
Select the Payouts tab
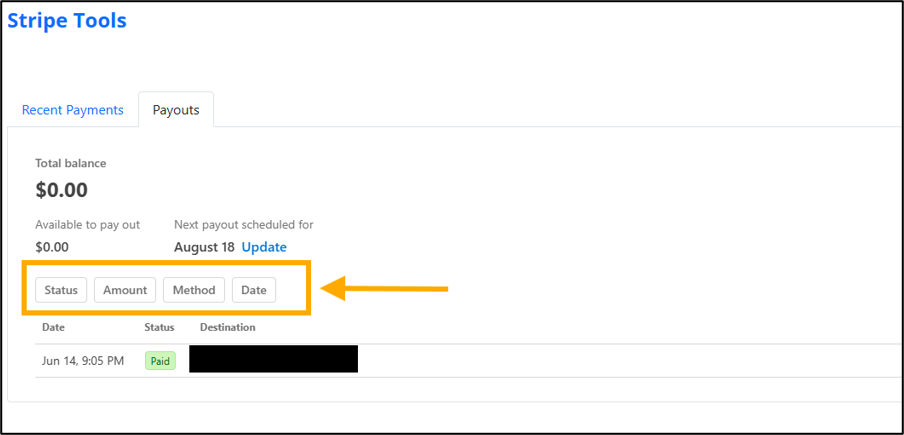coord(176,110)
